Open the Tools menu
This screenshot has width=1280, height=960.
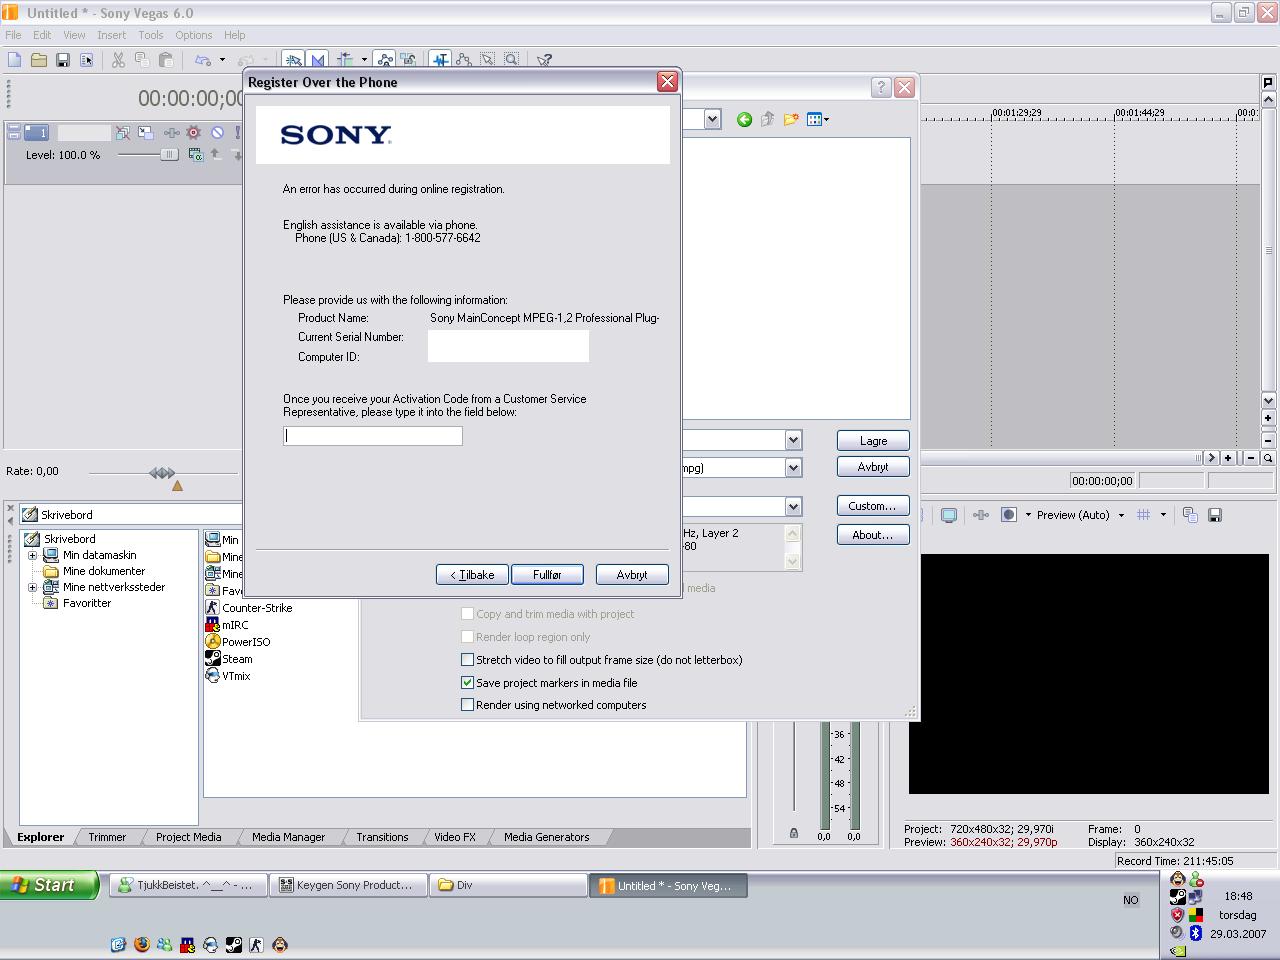(x=151, y=35)
